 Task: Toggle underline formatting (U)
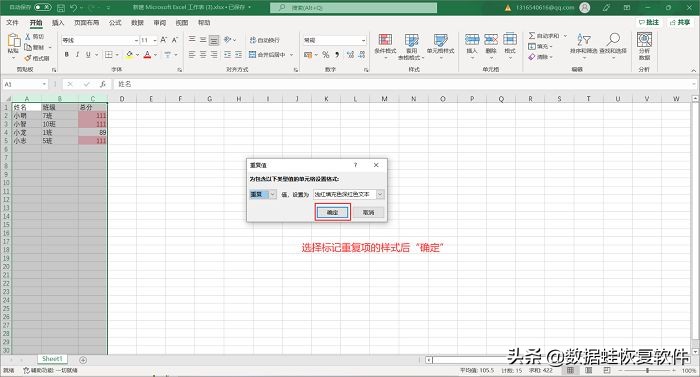click(x=88, y=54)
